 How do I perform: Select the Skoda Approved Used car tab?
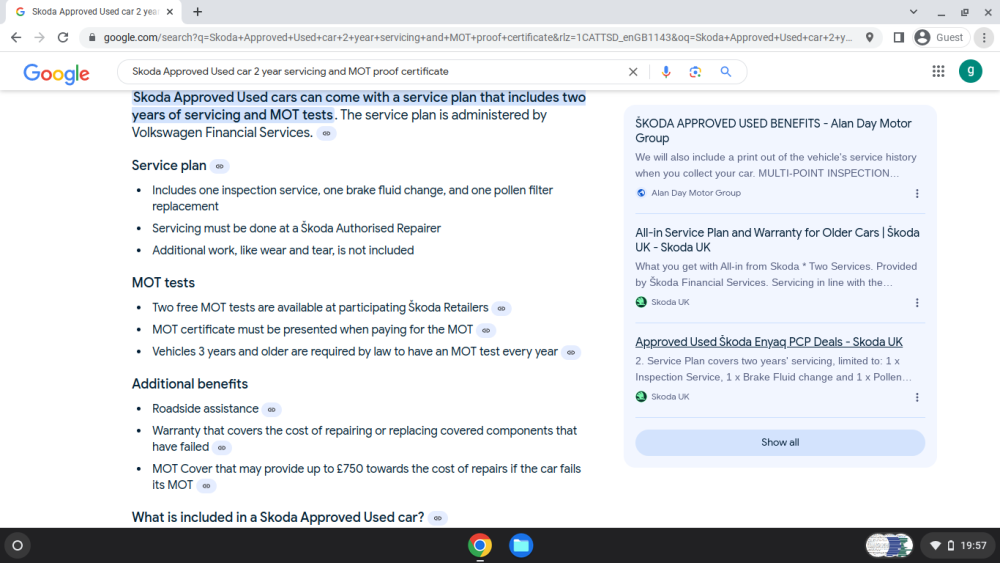(94, 11)
